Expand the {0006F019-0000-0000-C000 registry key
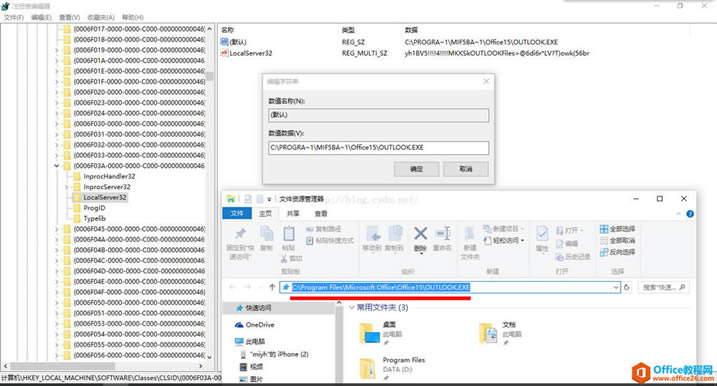Image resolution: width=717 pixels, height=386 pixels. click(x=57, y=50)
